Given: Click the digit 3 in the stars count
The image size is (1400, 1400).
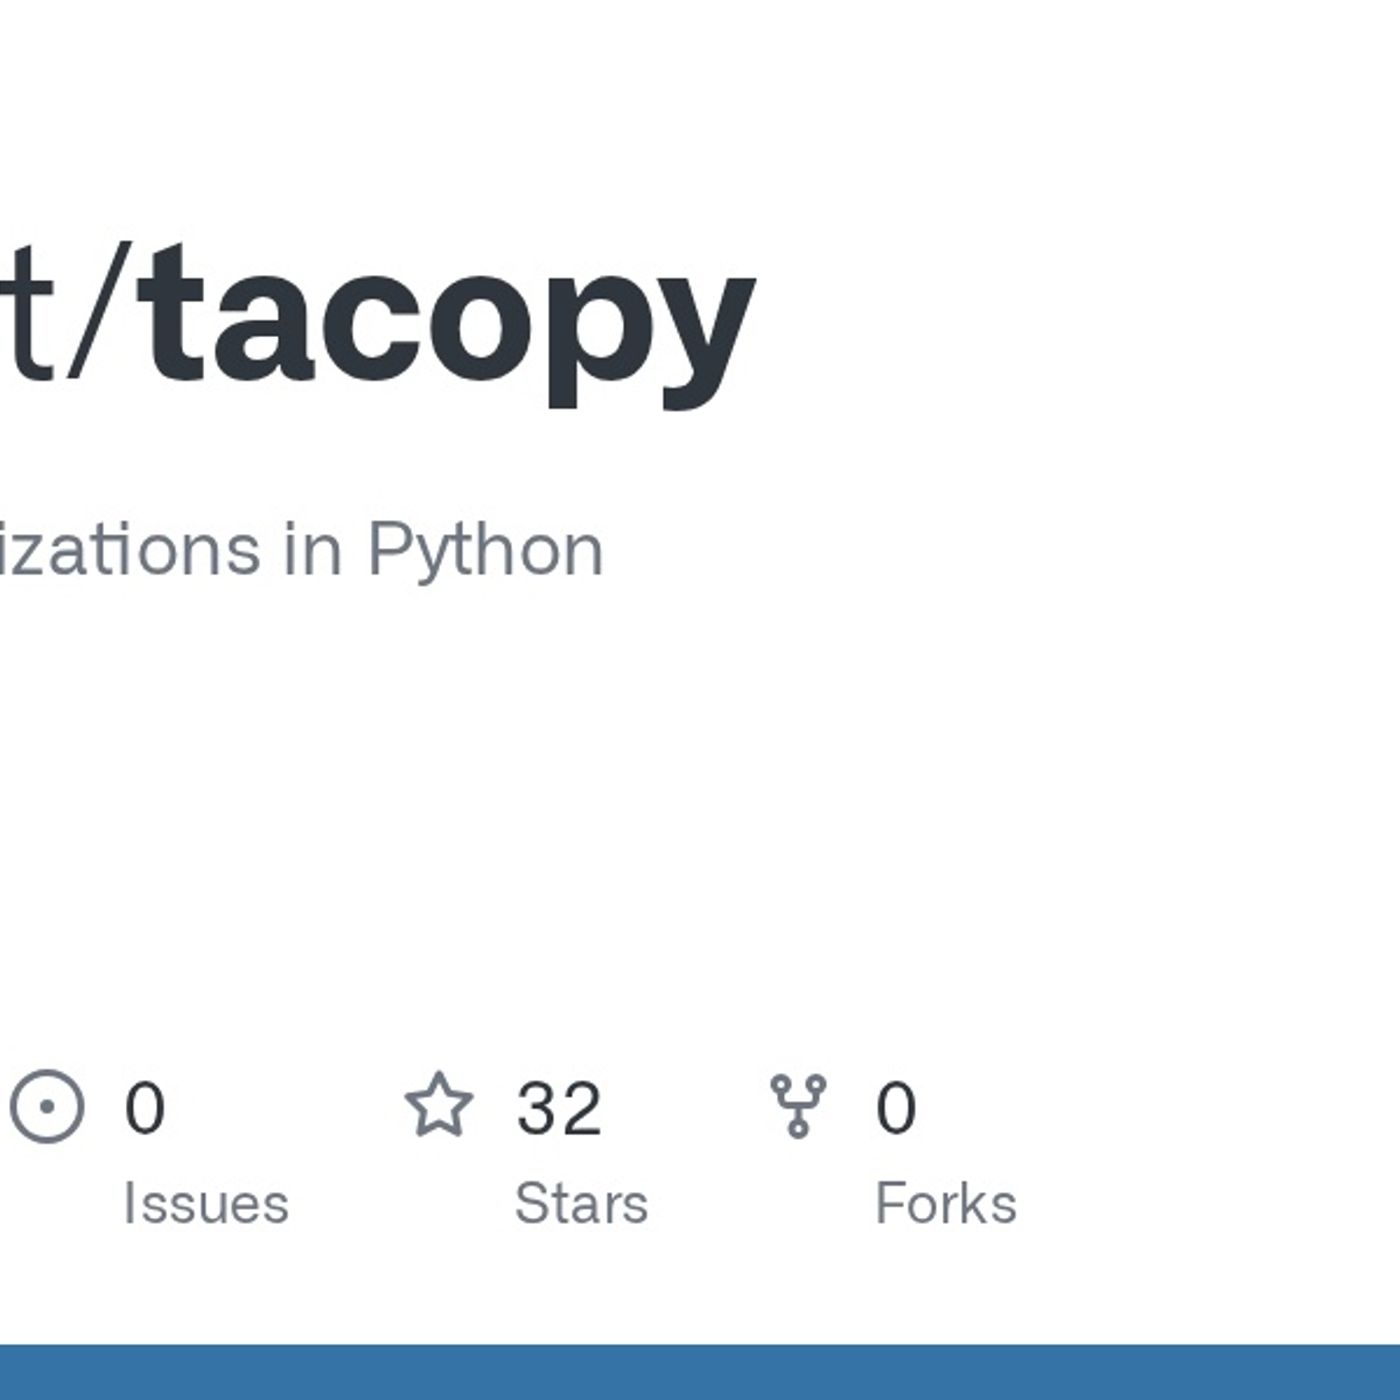Looking at the screenshot, I should click(x=537, y=1108).
